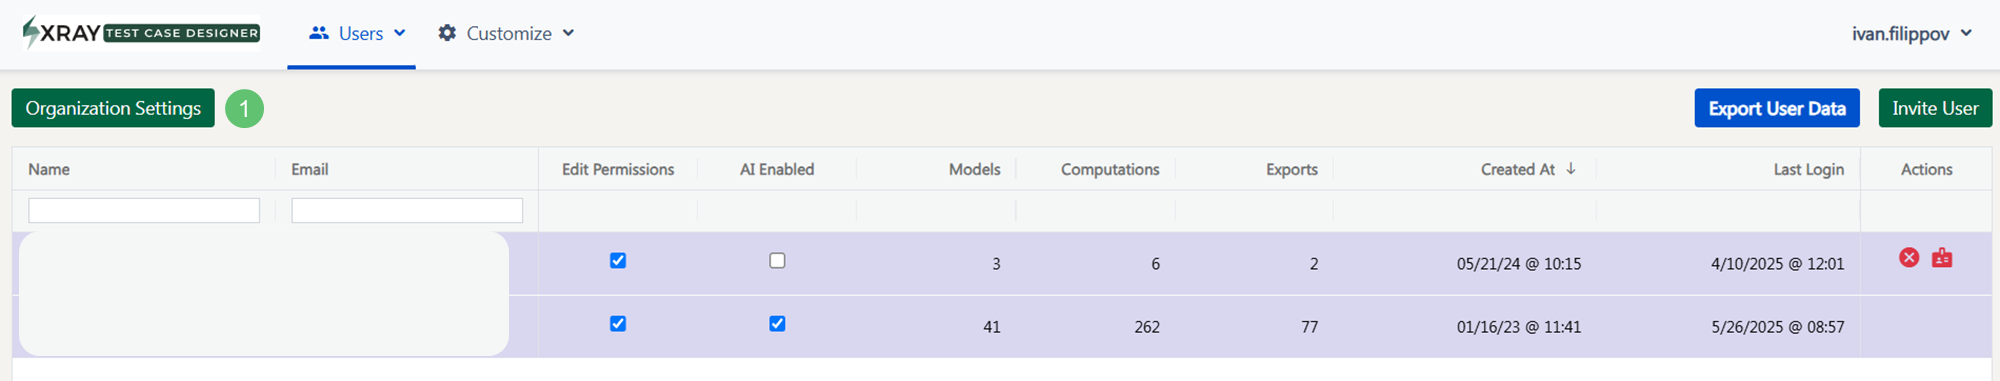Sort table by Last Login column

click(1808, 169)
